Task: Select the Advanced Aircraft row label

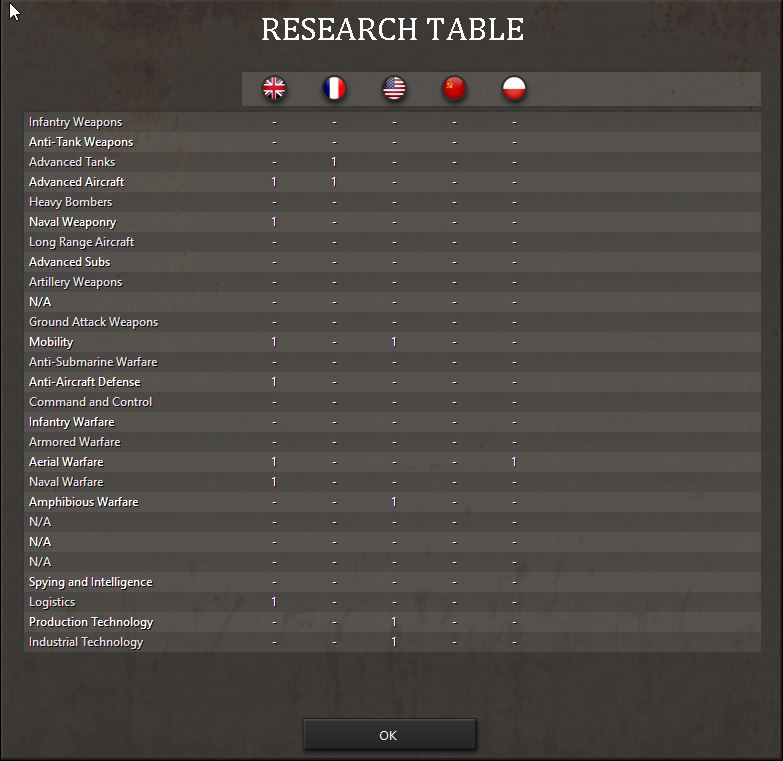Action: coord(76,182)
